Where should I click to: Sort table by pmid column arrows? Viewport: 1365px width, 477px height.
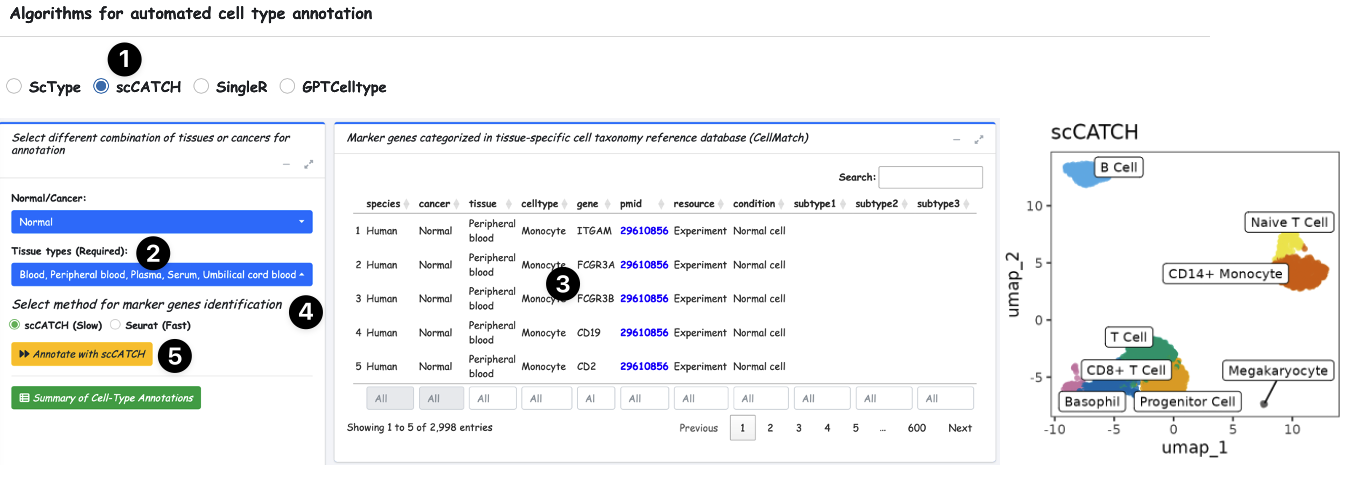point(660,204)
